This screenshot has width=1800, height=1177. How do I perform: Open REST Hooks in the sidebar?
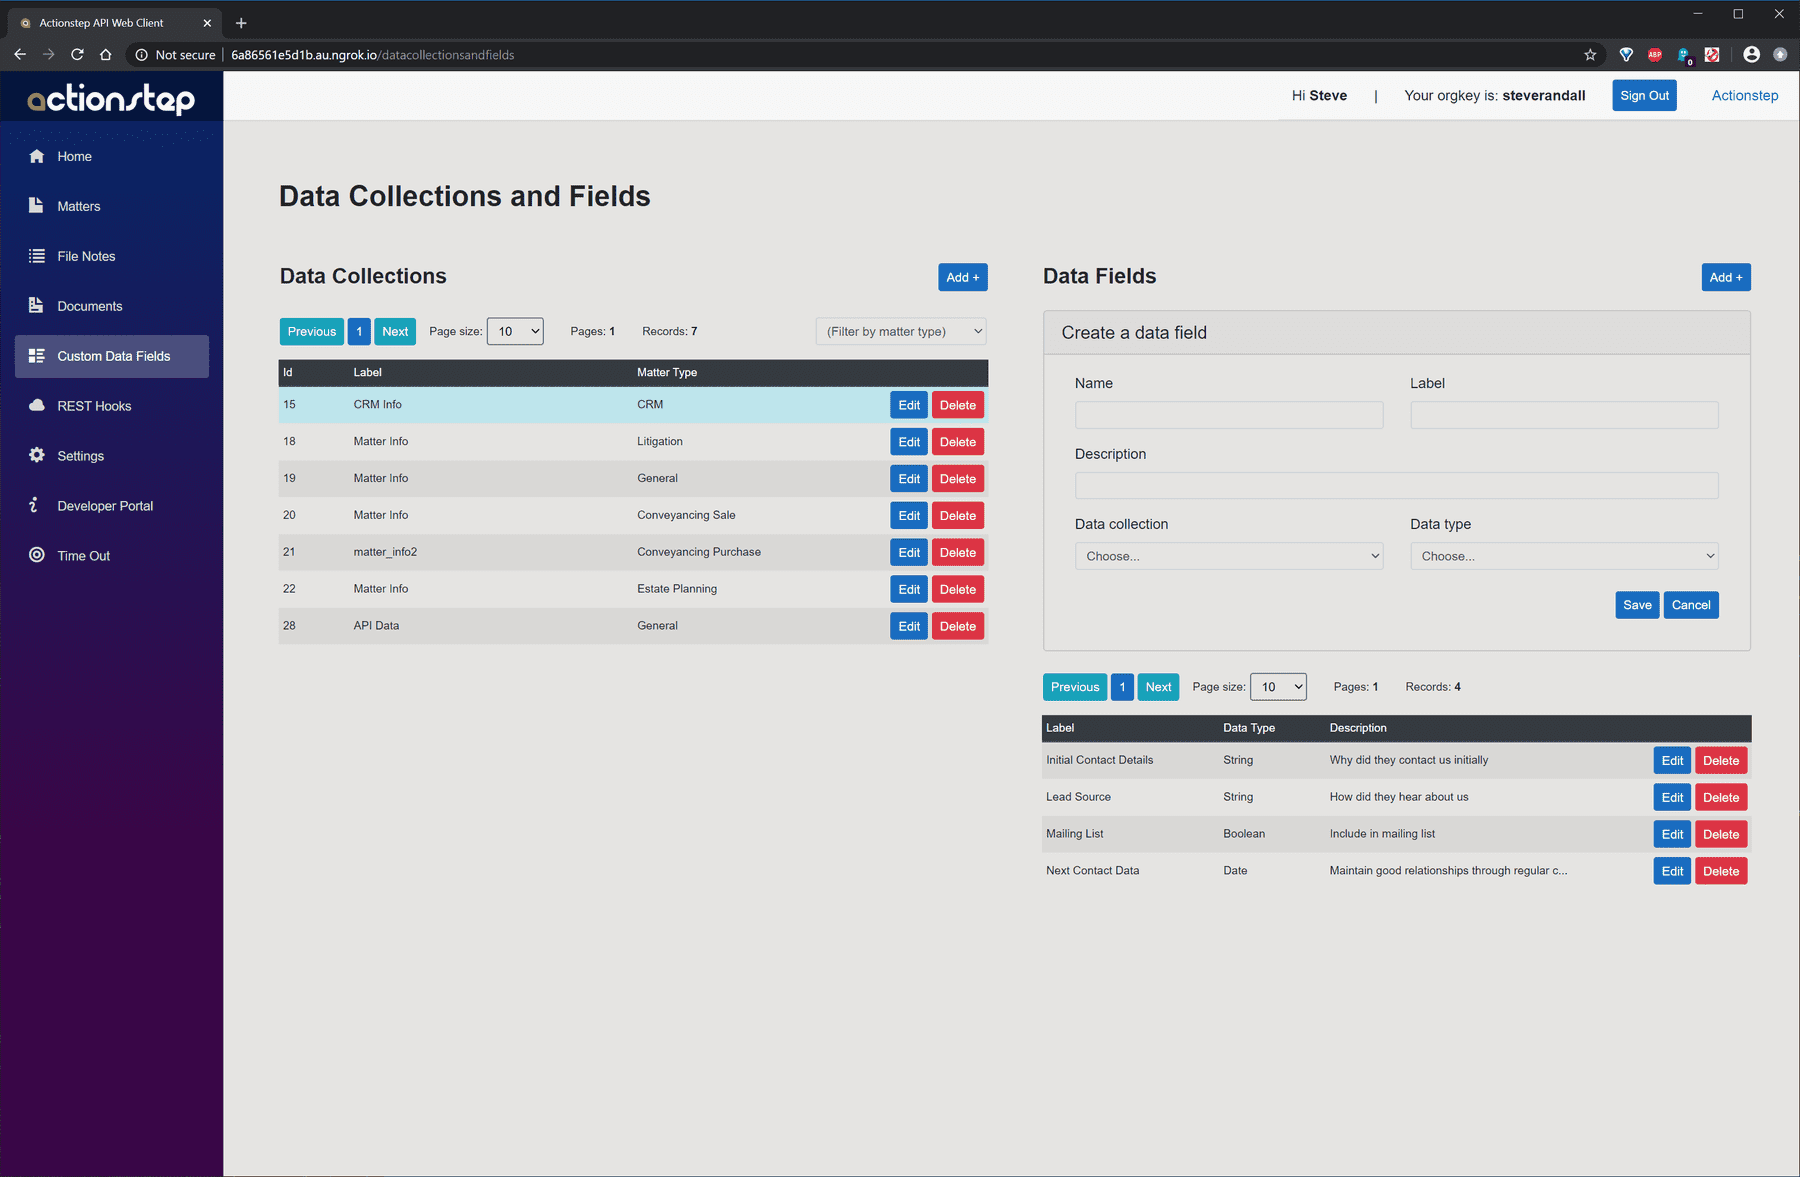coord(93,406)
